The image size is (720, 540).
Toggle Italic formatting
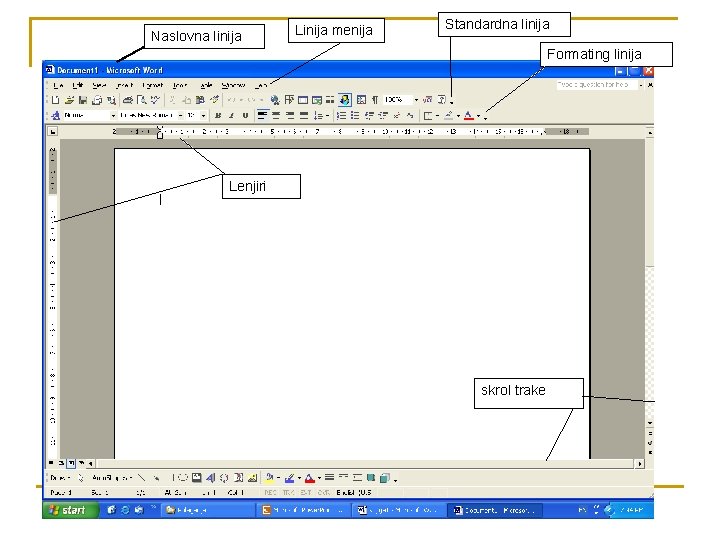coord(231,116)
